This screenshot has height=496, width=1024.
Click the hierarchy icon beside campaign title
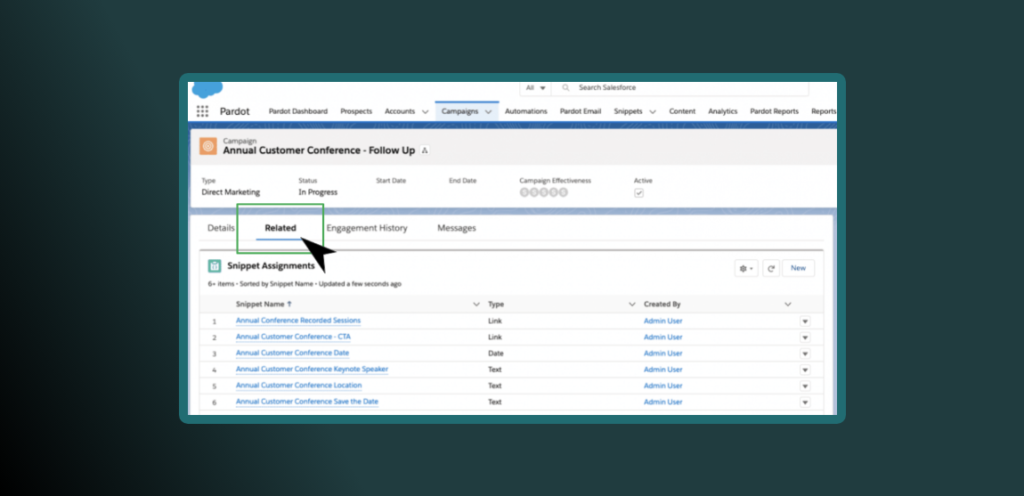pos(424,151)
